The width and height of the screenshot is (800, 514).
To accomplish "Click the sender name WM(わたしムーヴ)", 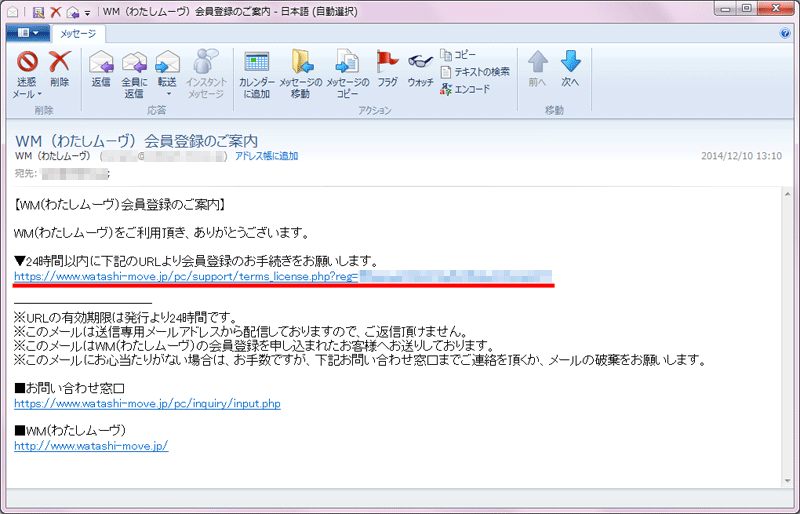I will [x=53, y=156].
